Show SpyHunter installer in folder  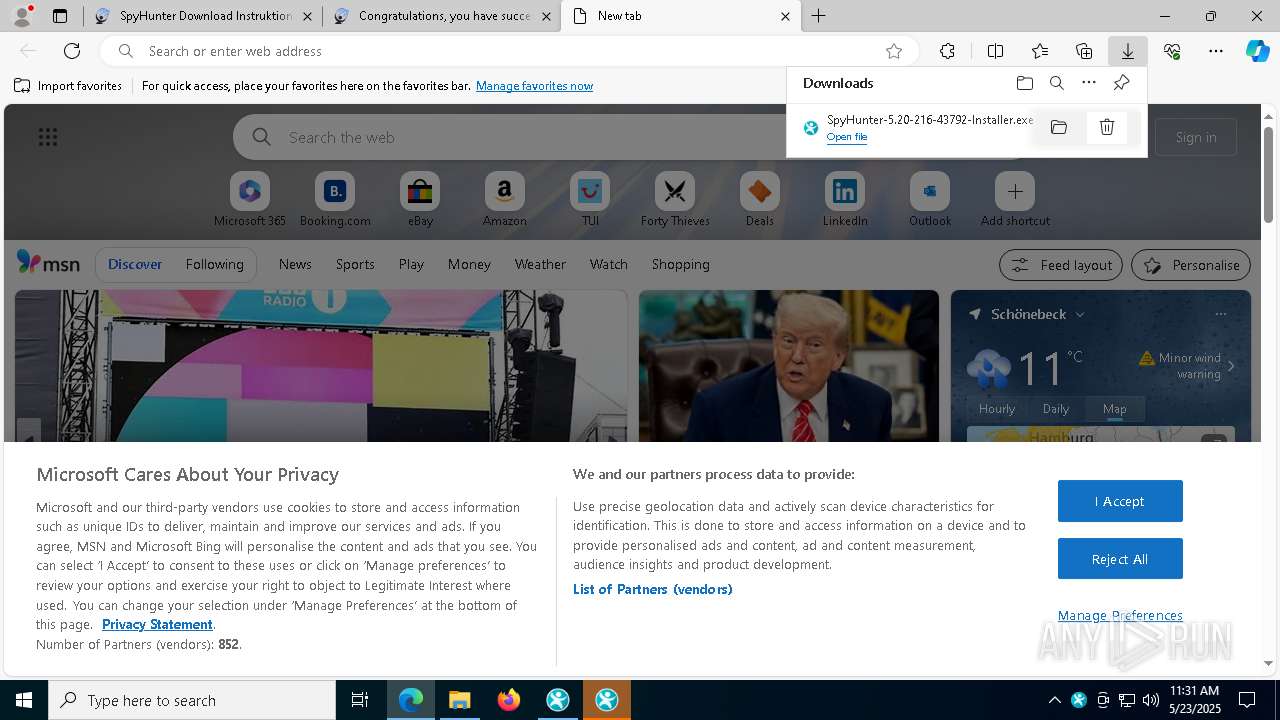1059,127
